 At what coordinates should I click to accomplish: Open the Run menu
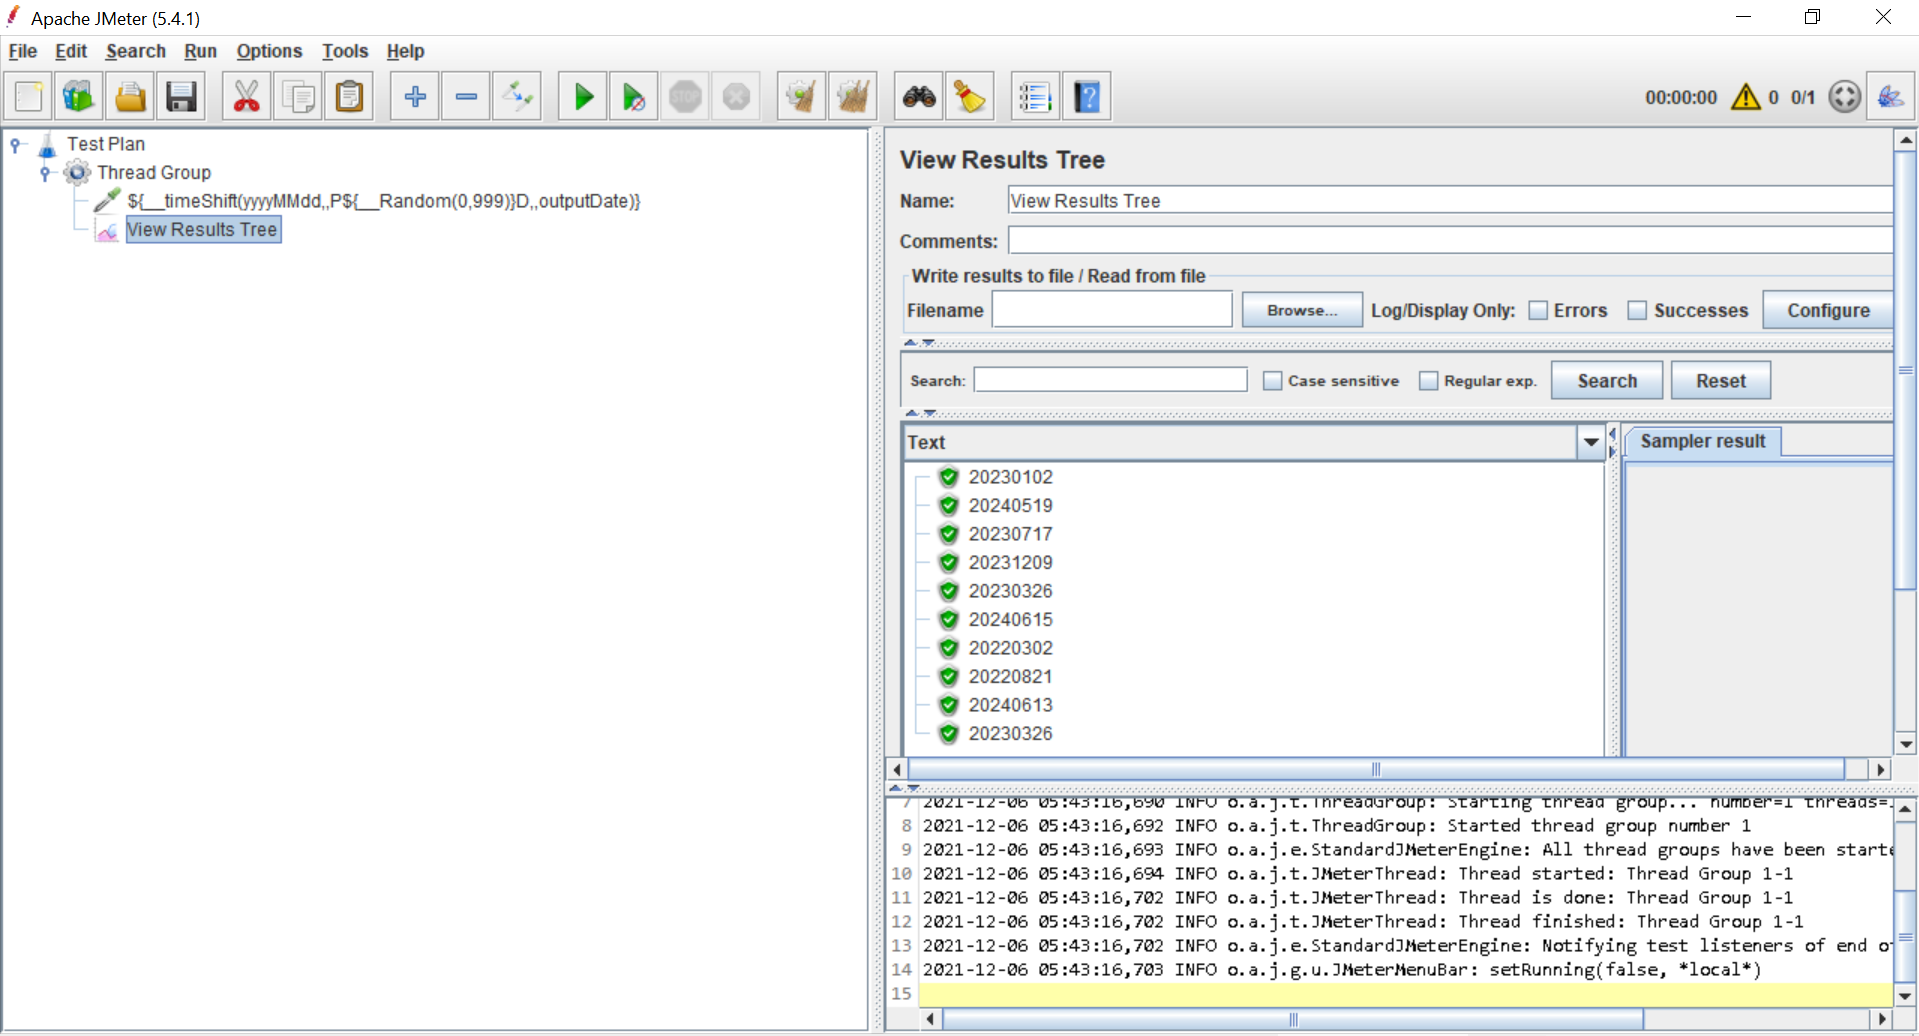[200, 51]
